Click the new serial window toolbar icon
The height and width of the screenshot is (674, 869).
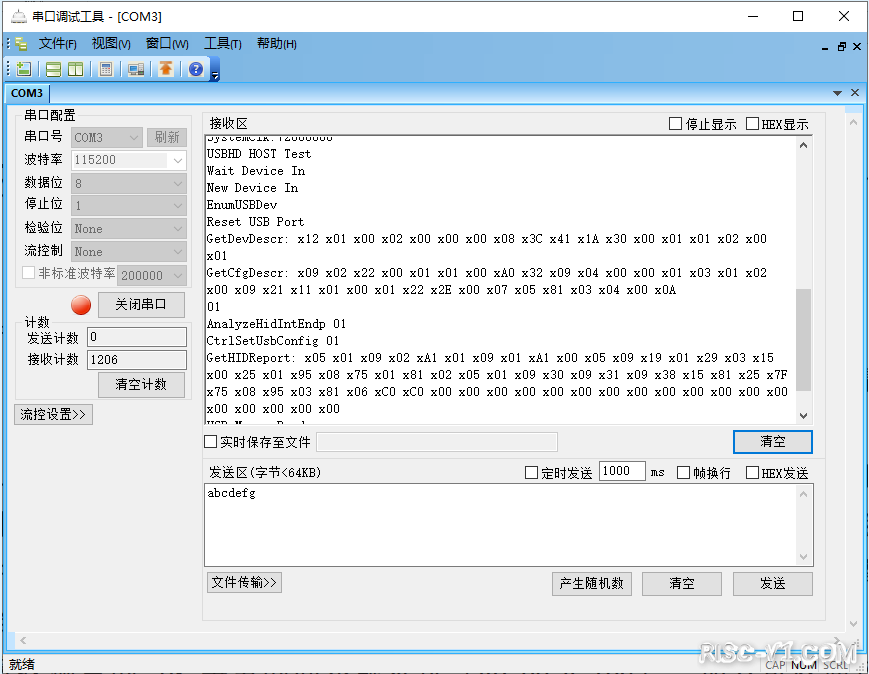[x=24, y=69]
